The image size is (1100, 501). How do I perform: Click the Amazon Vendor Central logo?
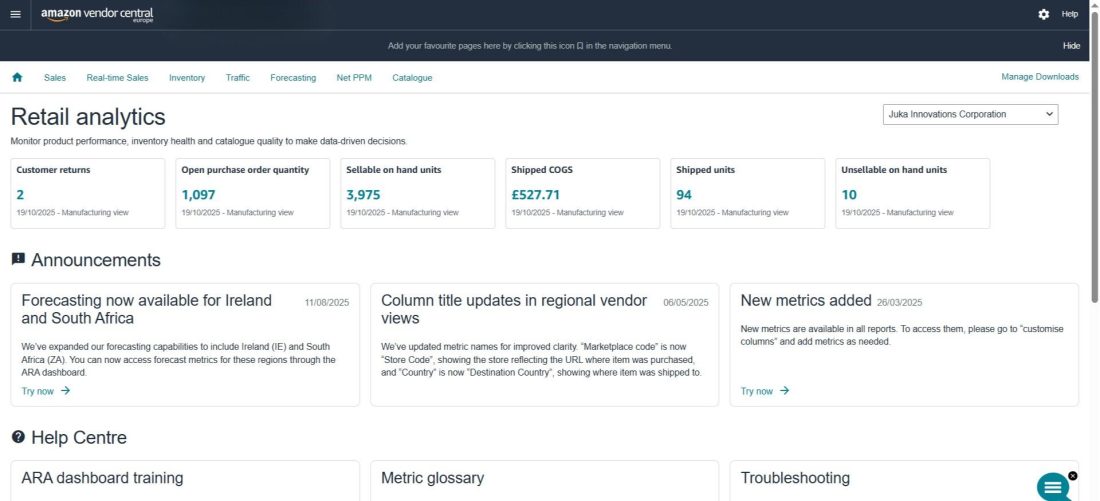97,15
